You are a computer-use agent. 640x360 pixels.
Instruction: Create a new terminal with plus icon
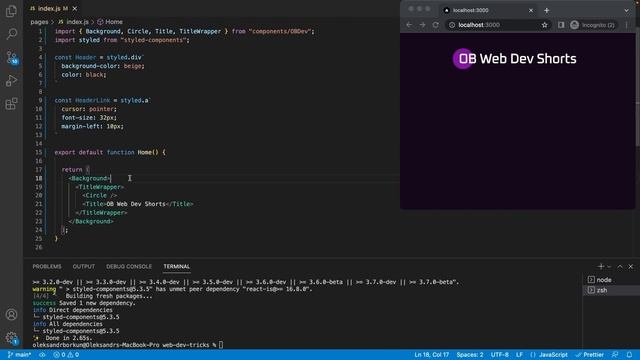tap(600, 267)
